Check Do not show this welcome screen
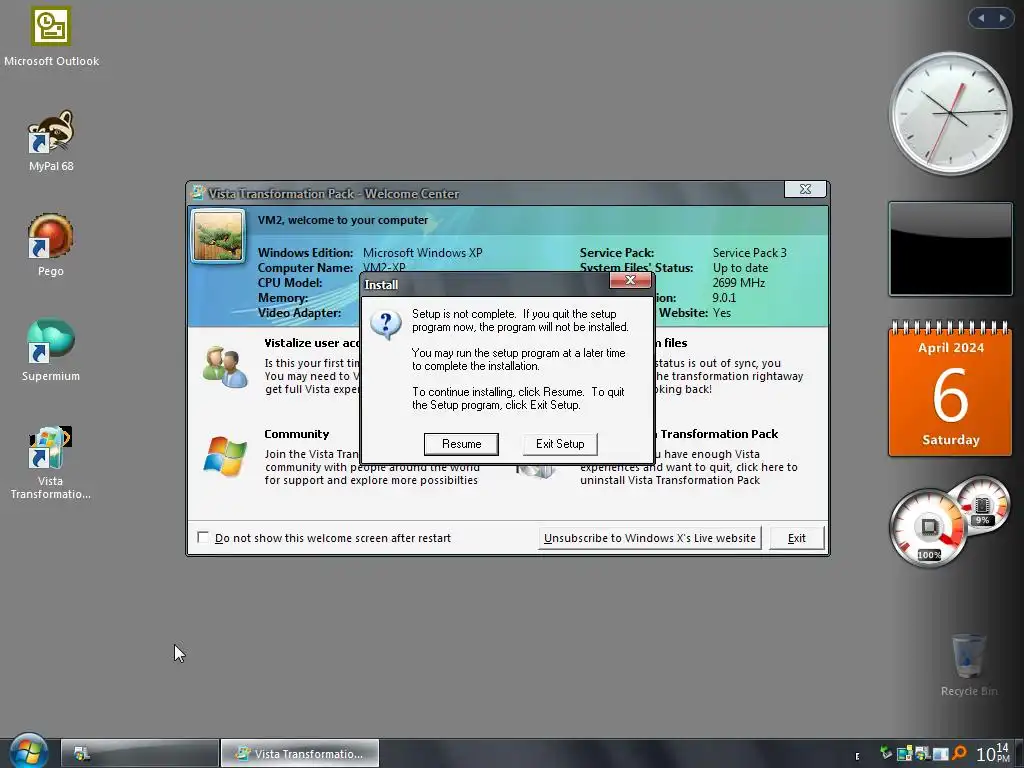 click(203, 537)
